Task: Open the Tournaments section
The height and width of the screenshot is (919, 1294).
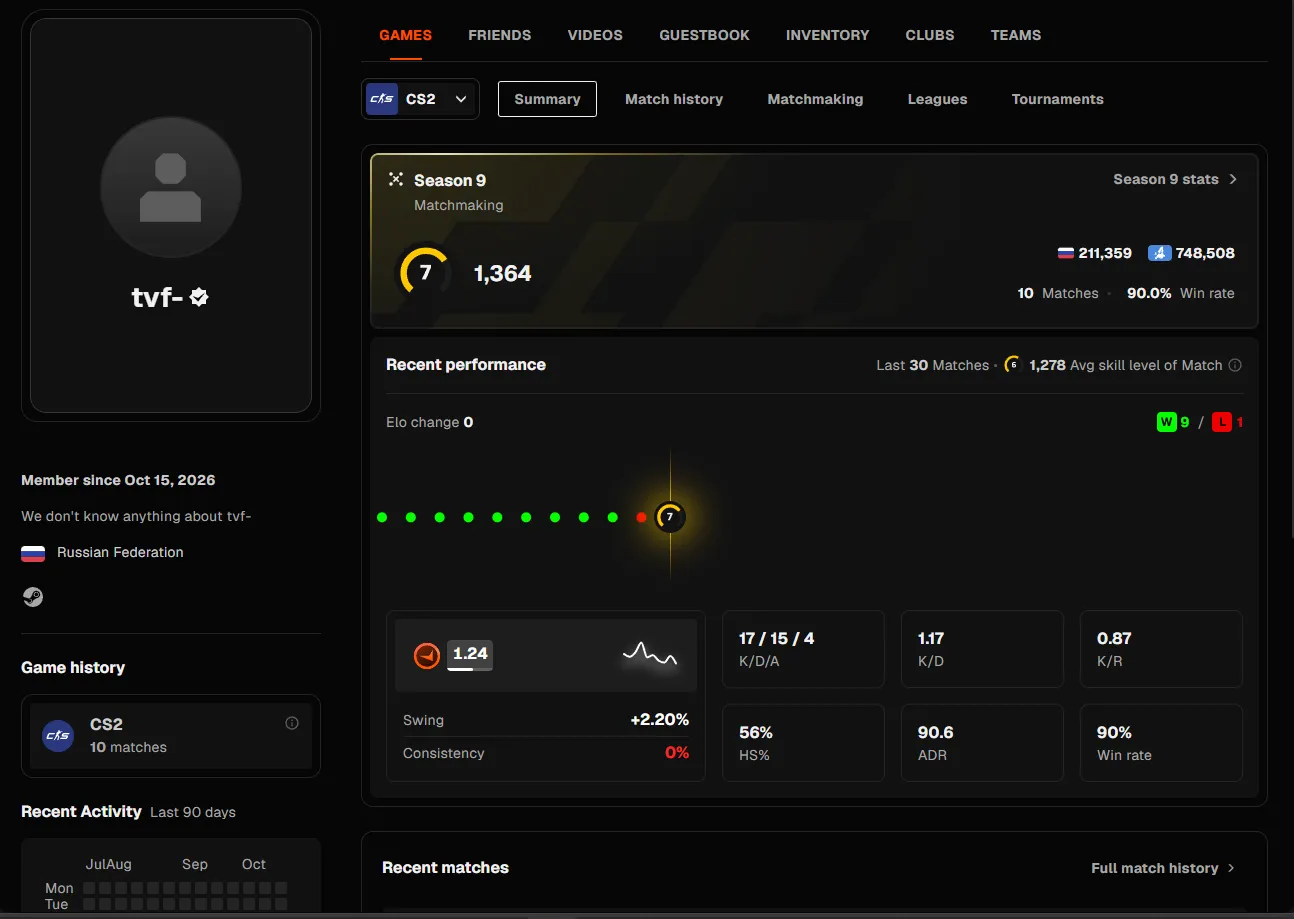Action: (1057, 99)
